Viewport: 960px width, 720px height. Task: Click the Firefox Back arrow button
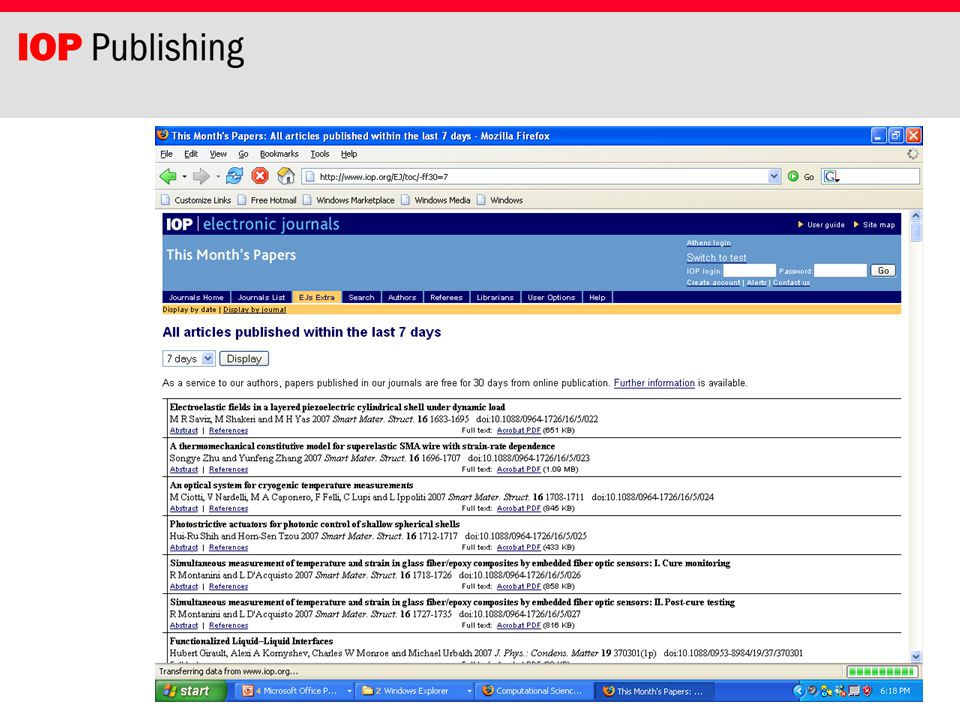click(168, 176)
